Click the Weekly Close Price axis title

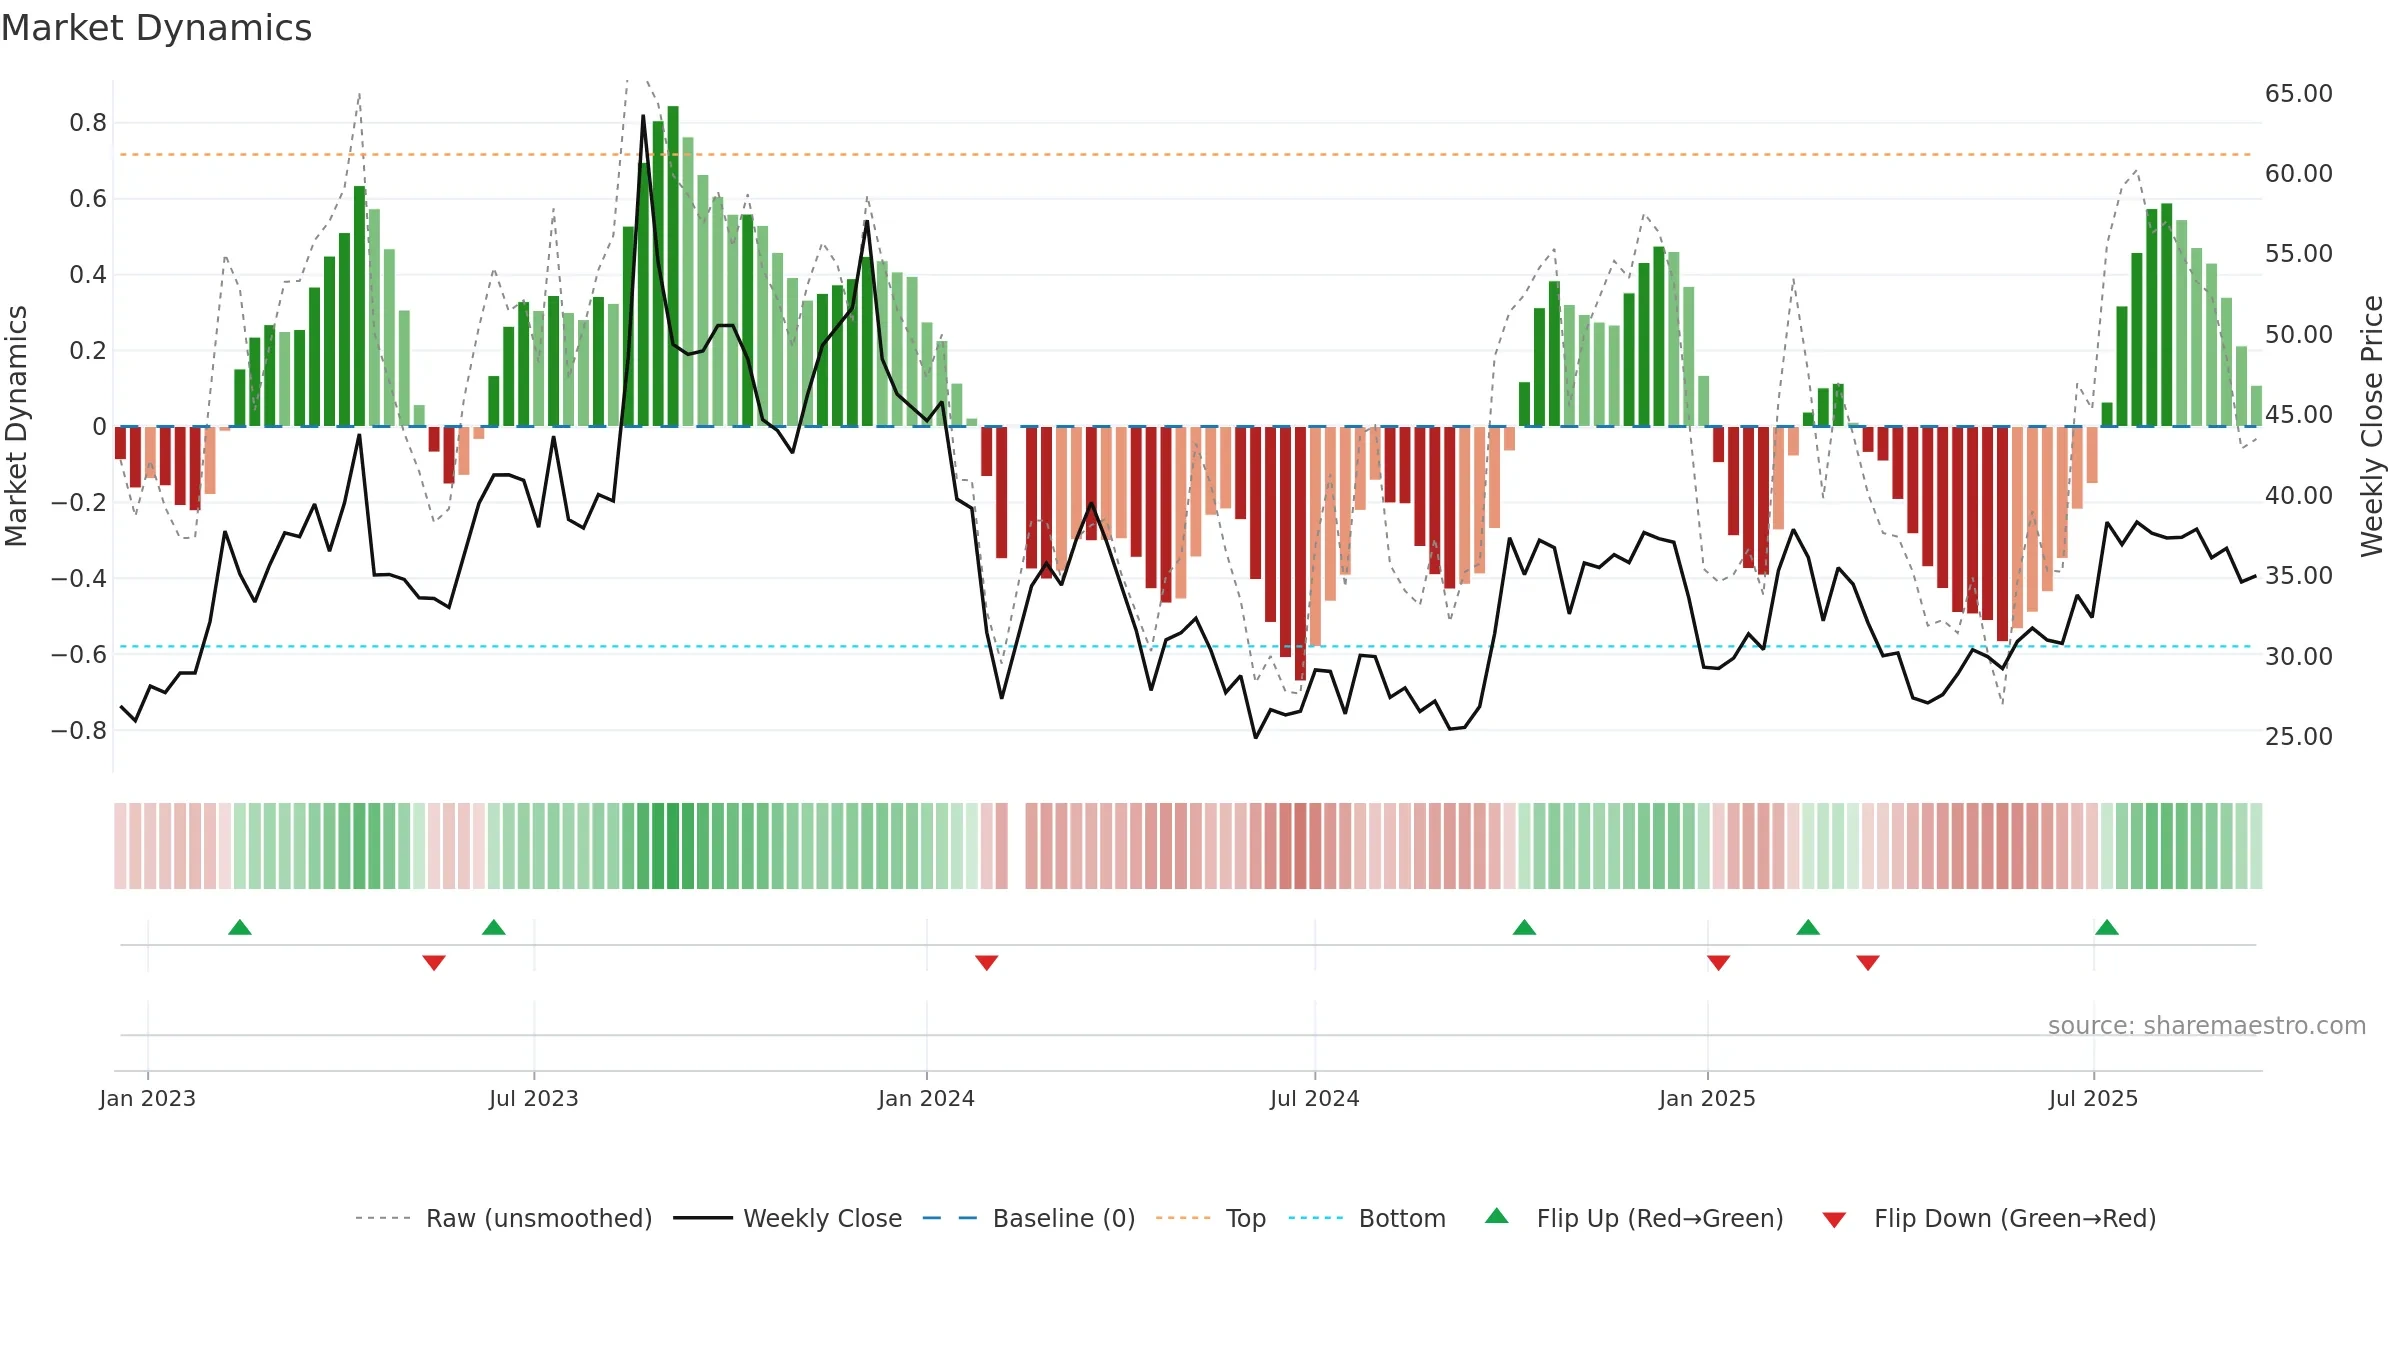coord(2372,426)
